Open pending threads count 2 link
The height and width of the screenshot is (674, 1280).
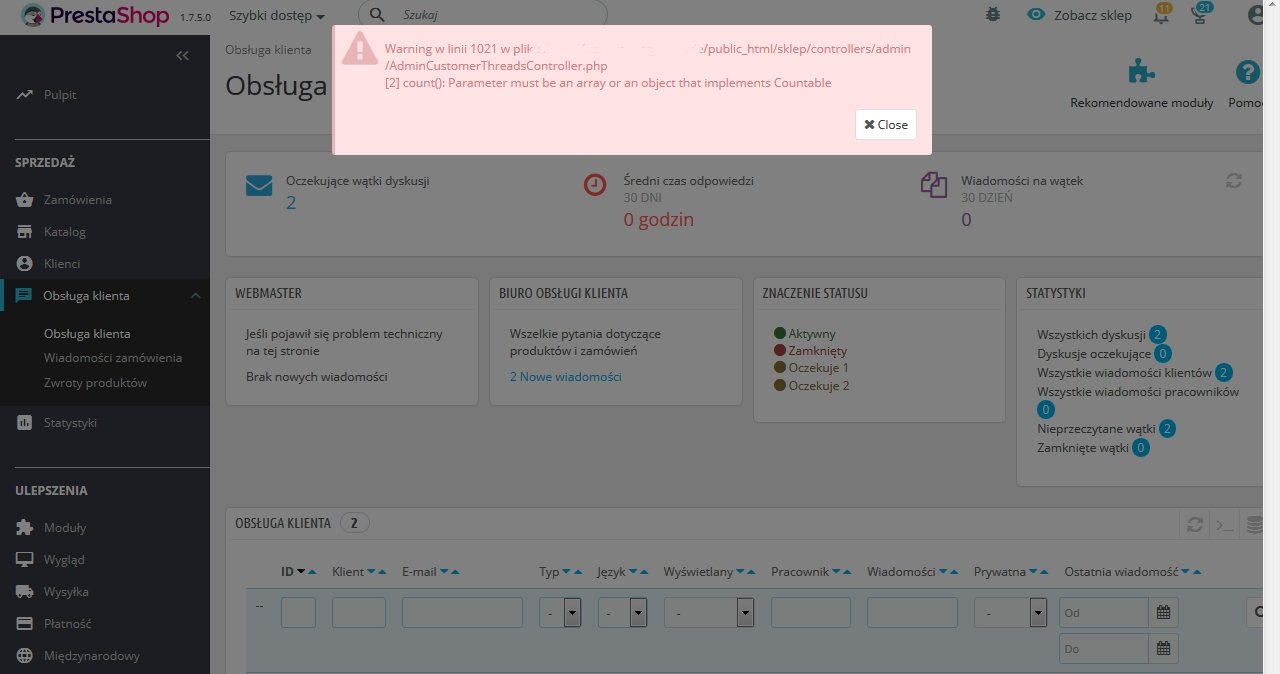[x=291, y=203]
